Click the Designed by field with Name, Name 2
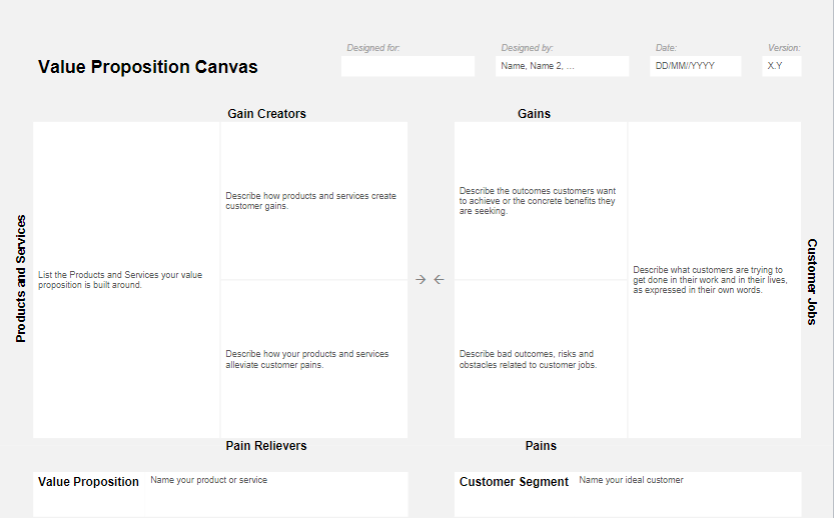This screenshot has width=834, height=518. [562, 66]
